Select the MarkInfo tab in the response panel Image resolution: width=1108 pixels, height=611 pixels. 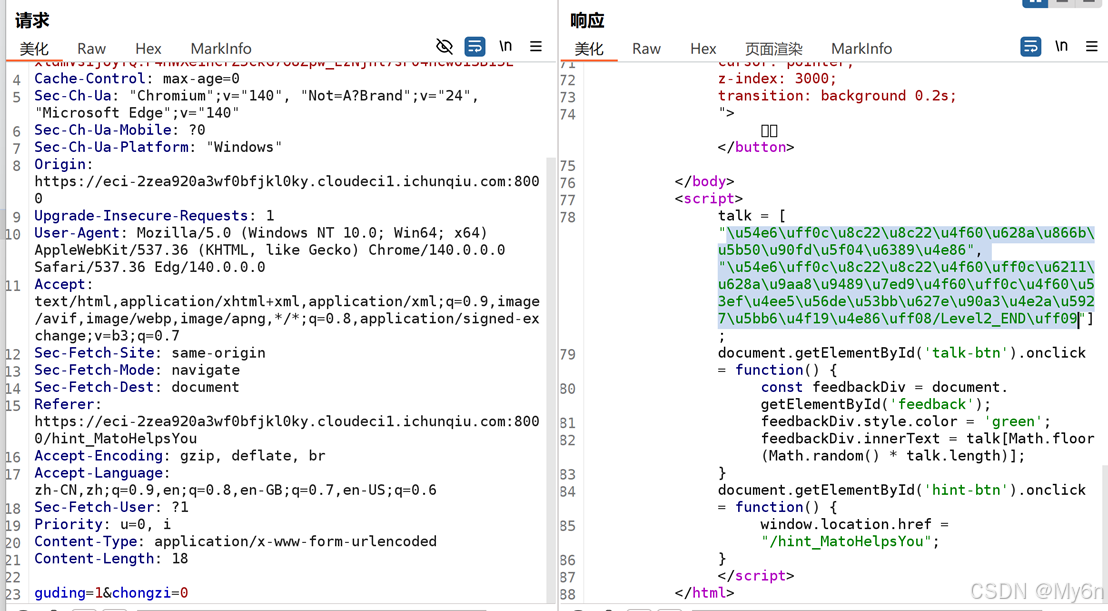pos(861,48)
